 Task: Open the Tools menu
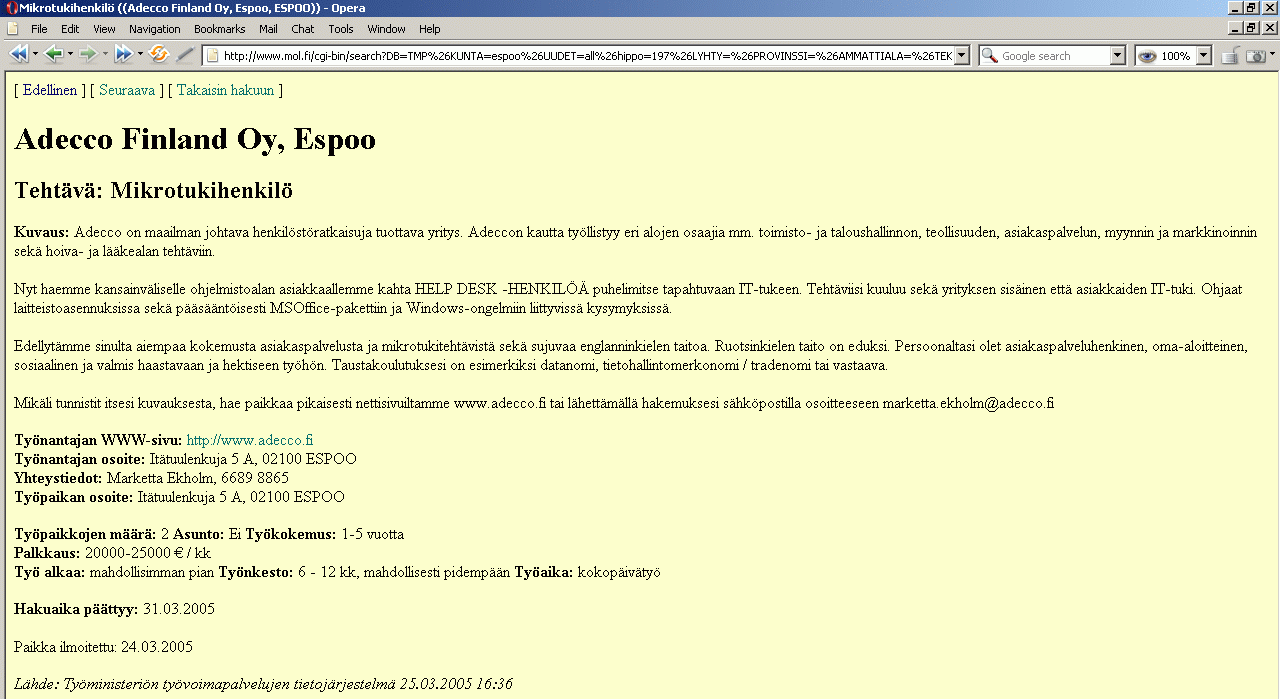[341, 29]
